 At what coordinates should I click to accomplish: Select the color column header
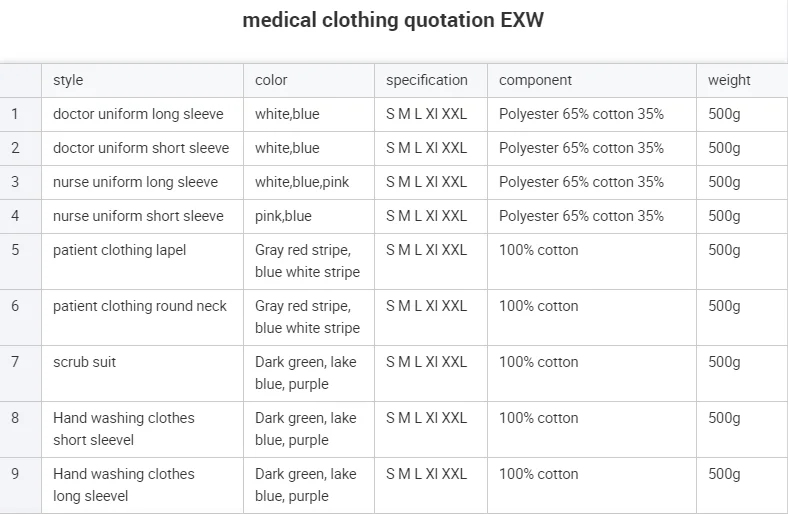coord(309,80)
